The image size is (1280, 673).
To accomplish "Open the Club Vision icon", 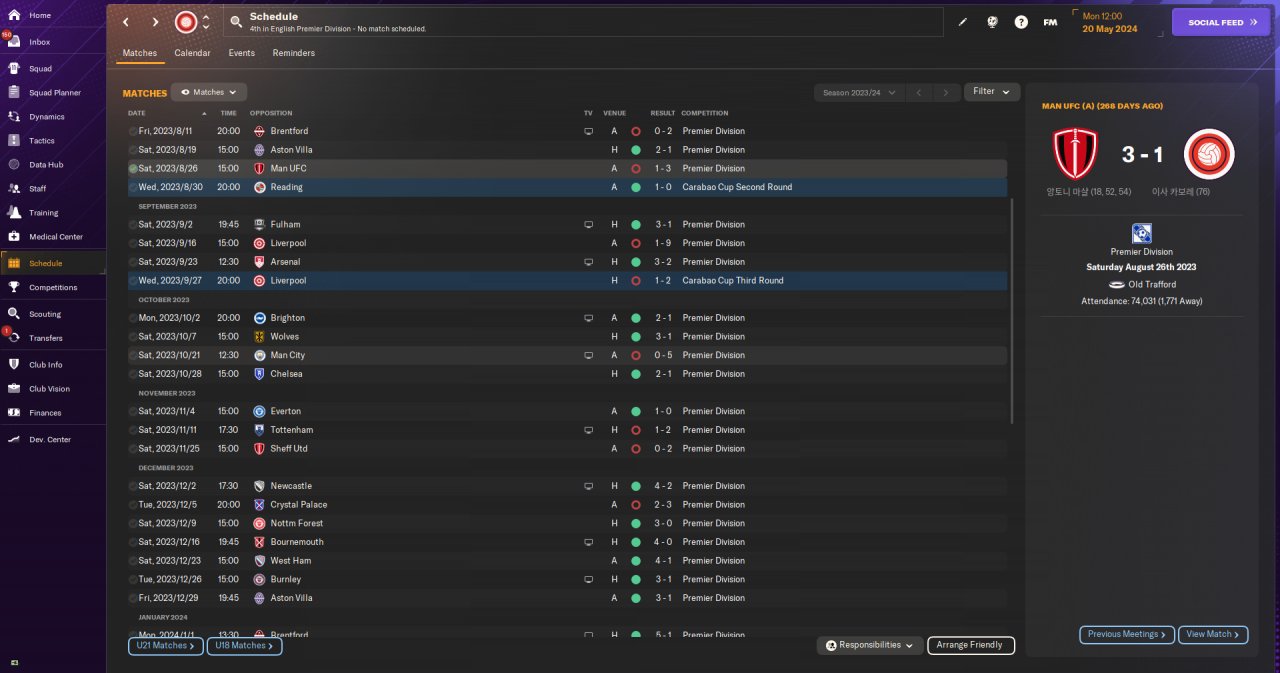I will click(x=14, y=389).
